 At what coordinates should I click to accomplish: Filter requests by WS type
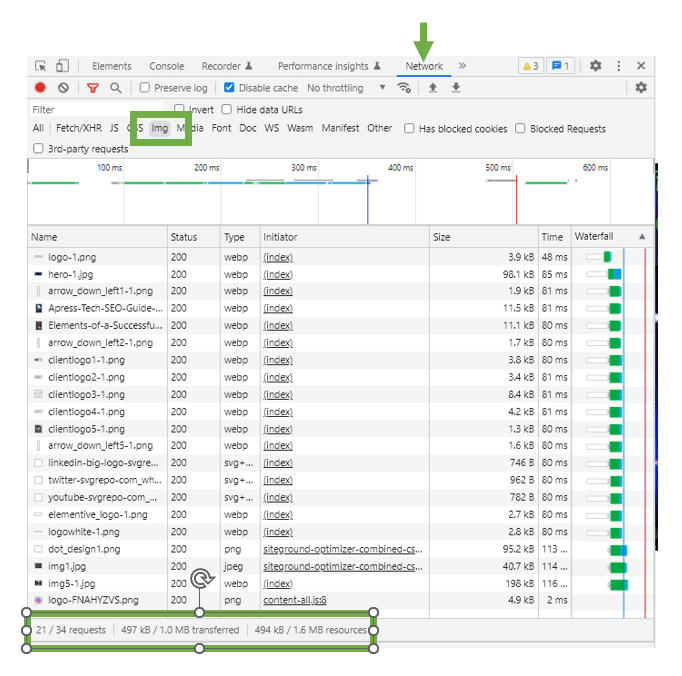[272, 128]
